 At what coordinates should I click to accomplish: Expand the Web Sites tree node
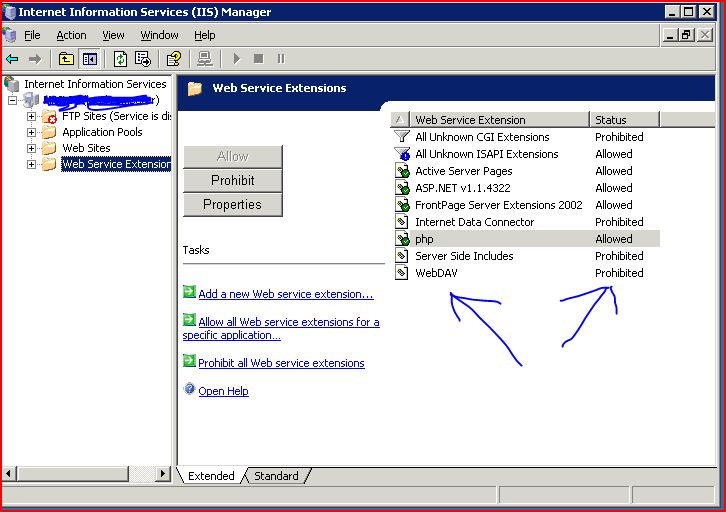31,148
